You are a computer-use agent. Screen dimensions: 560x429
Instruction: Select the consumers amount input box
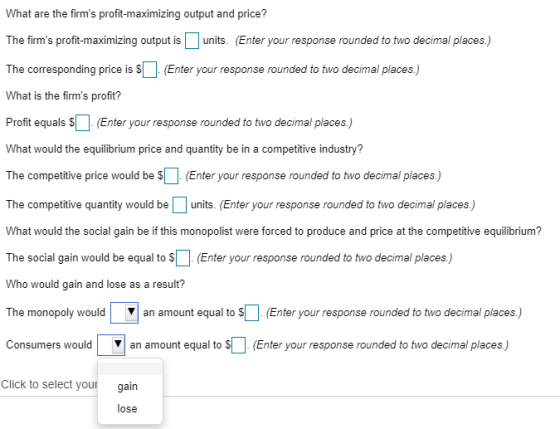pyautogui.click(x=239, y=345)
